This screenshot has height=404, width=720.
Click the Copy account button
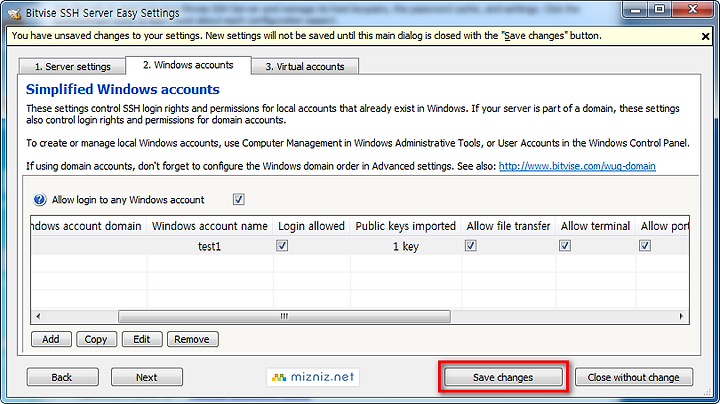click(x=96, y=339)
